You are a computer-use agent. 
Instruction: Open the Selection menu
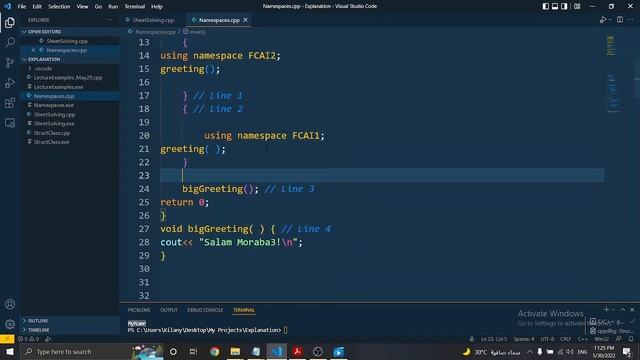tap(59, 7)
